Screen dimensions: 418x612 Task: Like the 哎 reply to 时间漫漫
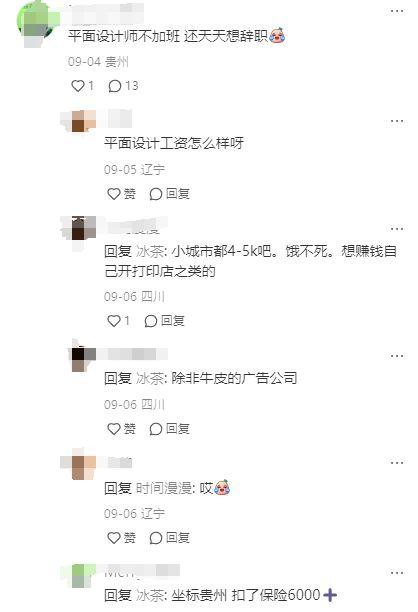point(121,538)
